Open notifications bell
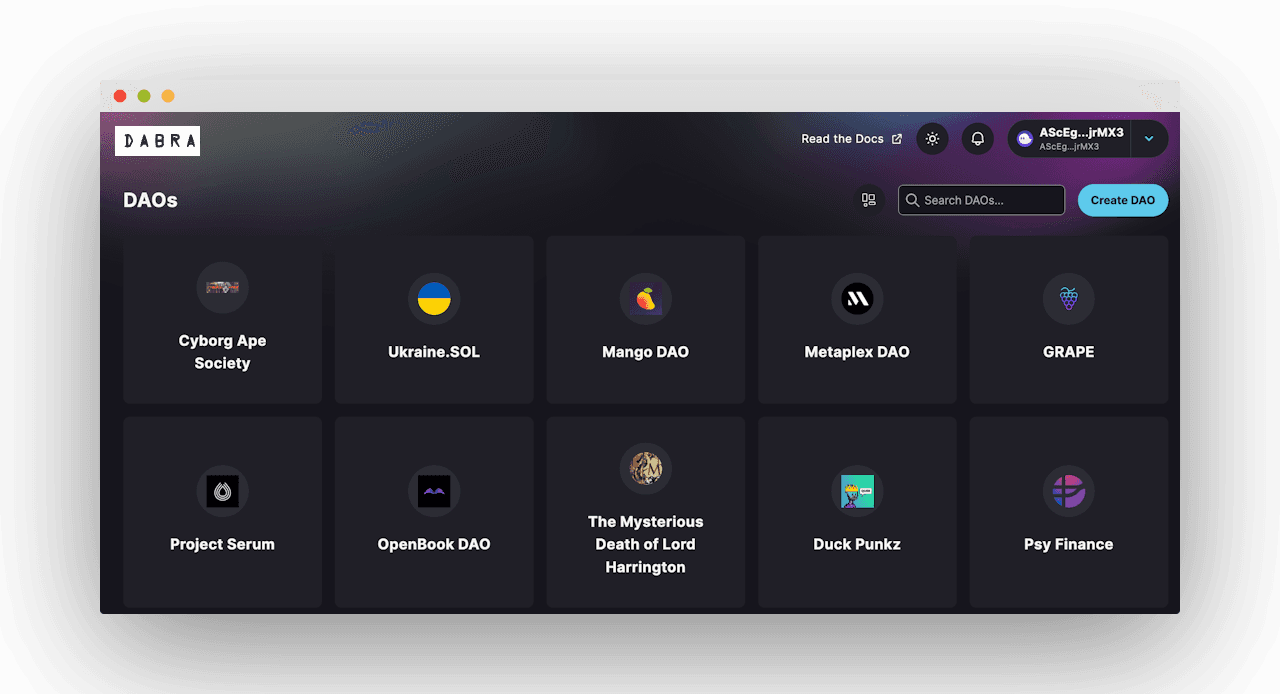This screenshot has height=694, width=1280. tap(978, 139)
